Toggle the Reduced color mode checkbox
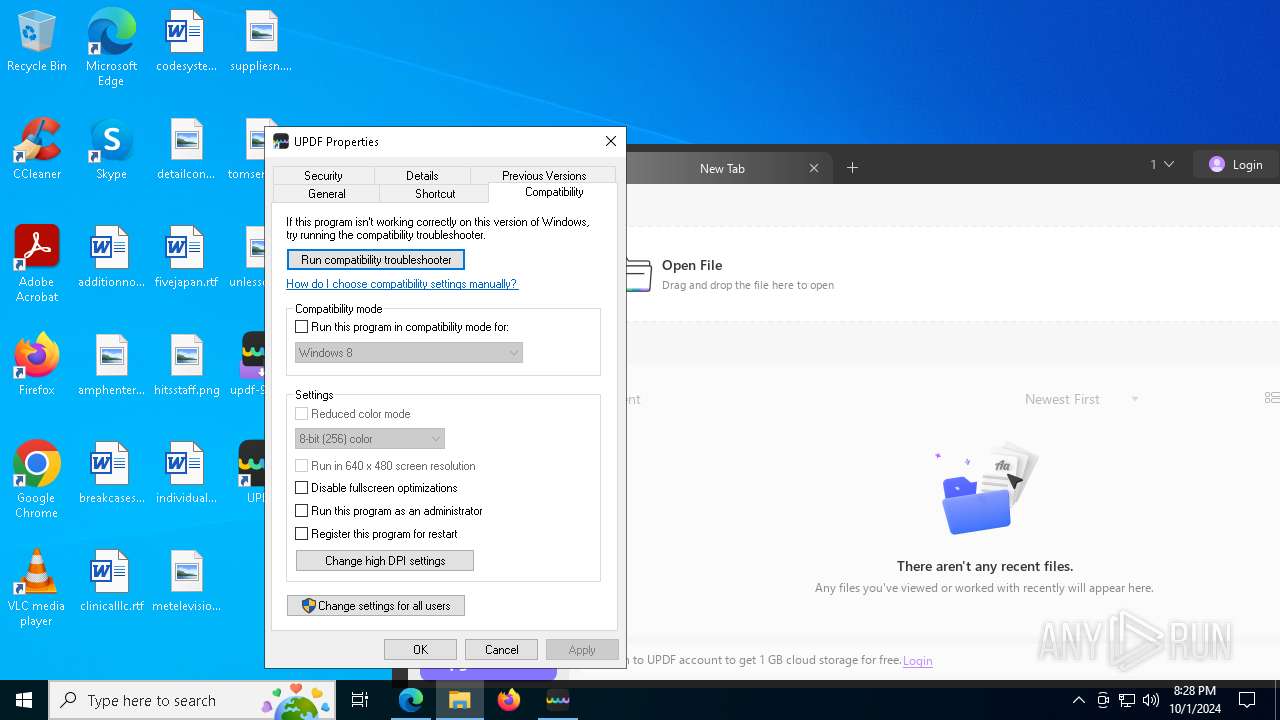1280x720 pixels. (x=302, y=414)
